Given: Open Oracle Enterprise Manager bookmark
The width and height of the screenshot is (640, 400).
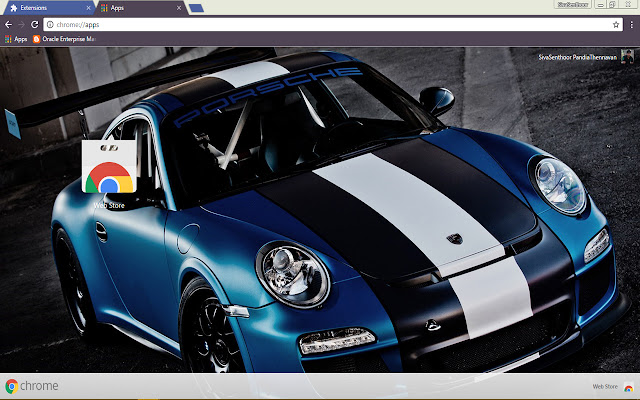Looking at the screenshot, I should point(64,39).
